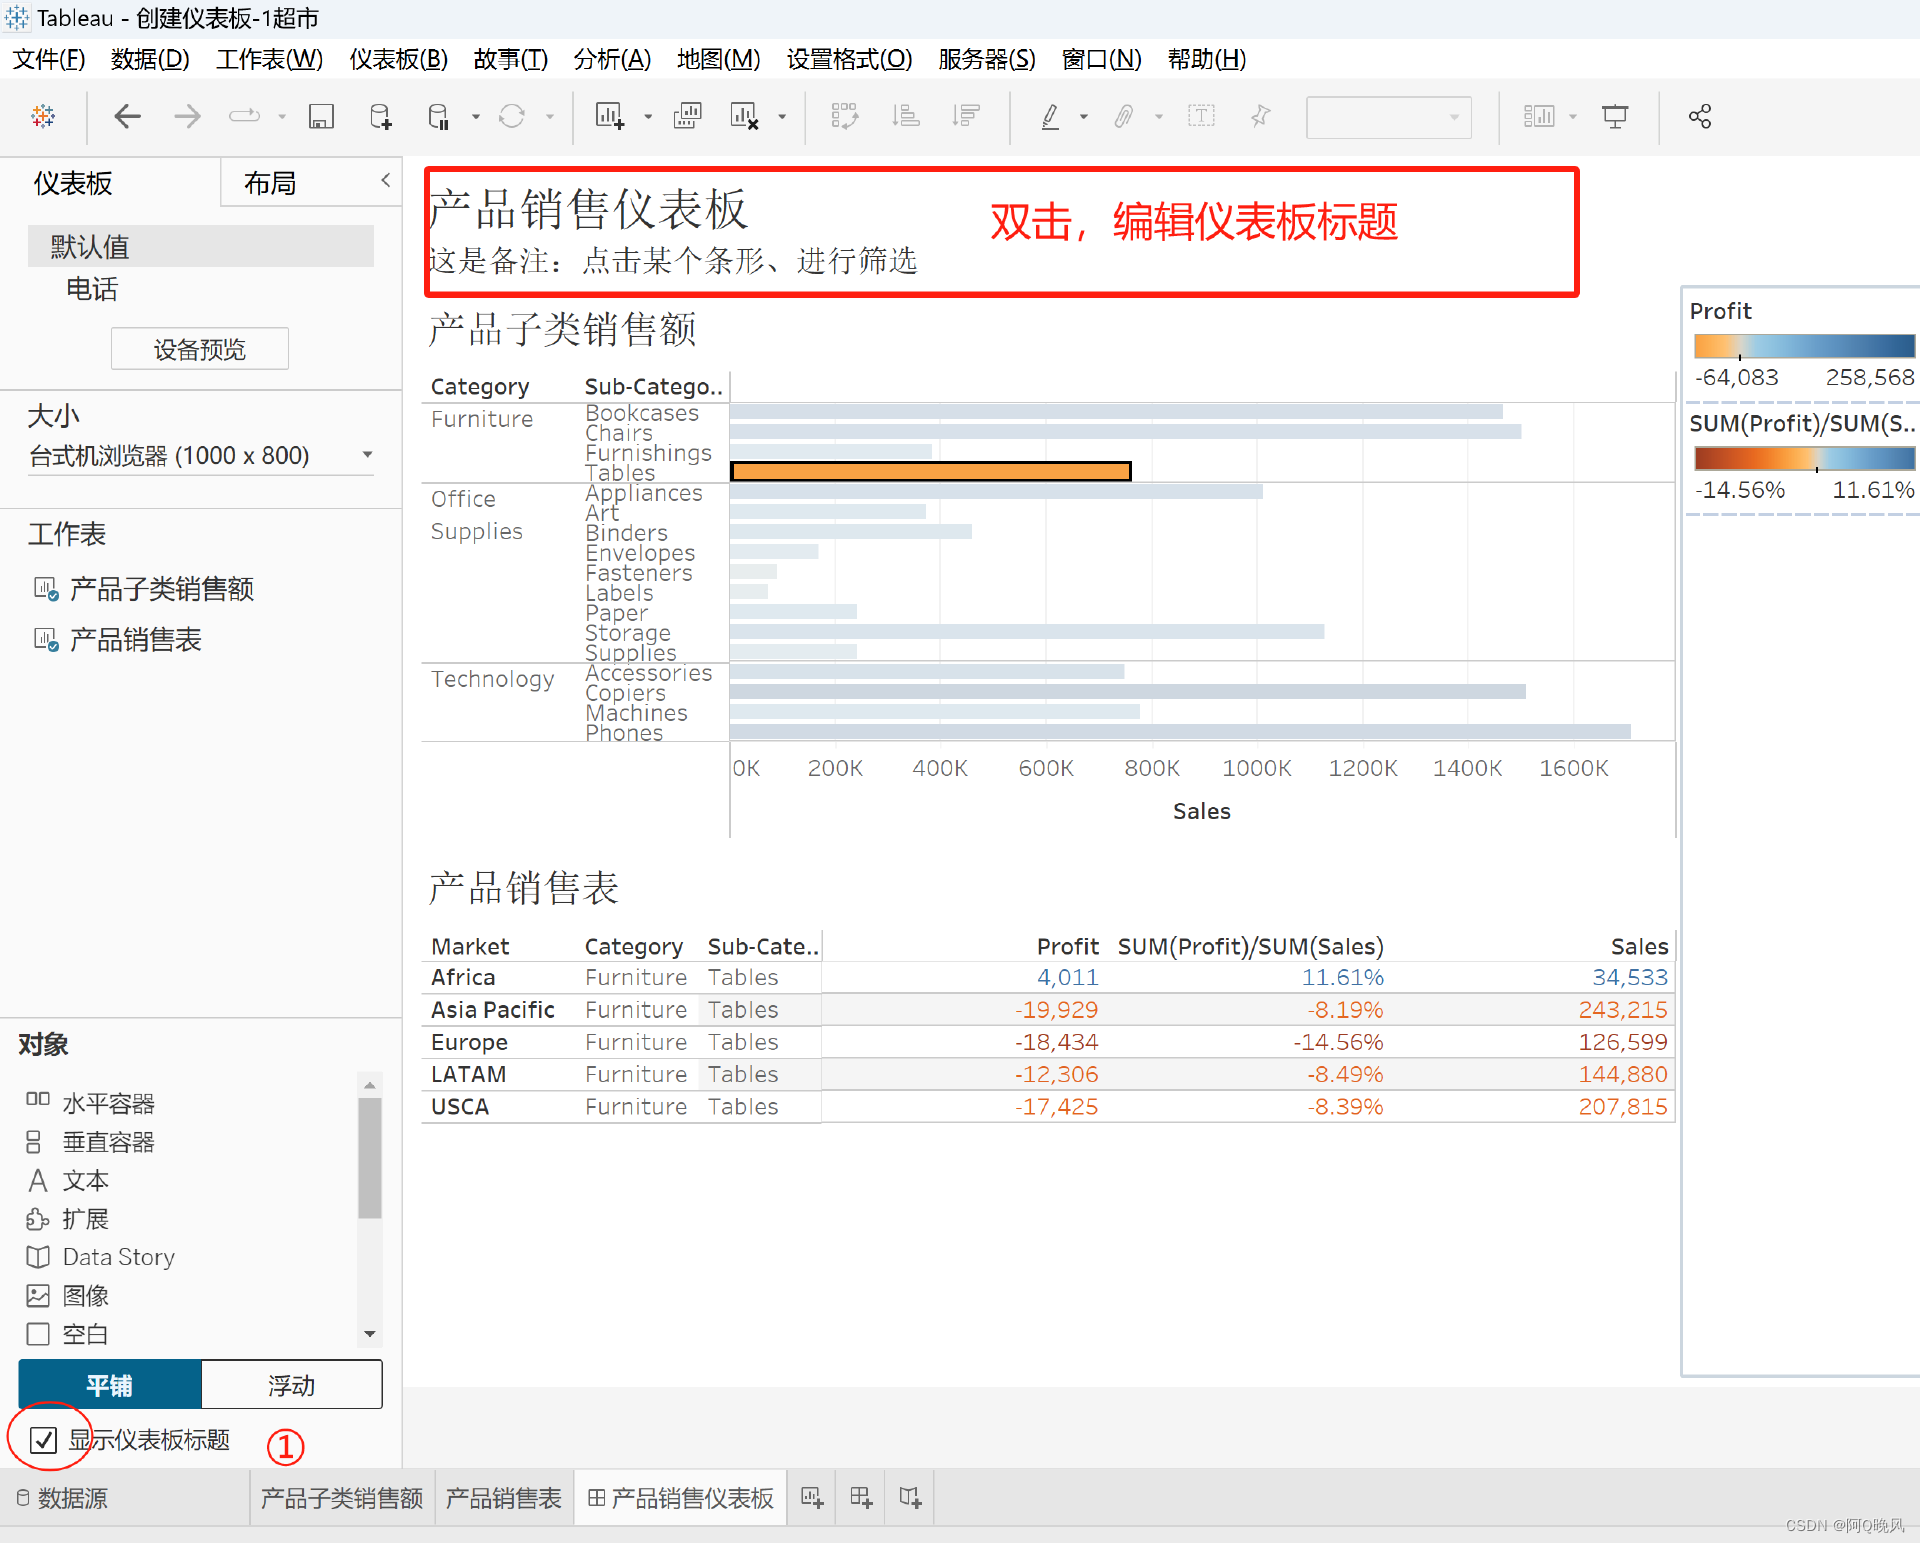Click New Story icon in bottom tabs
This screenshot has width=1920, height=1543.
point(910,1497)
